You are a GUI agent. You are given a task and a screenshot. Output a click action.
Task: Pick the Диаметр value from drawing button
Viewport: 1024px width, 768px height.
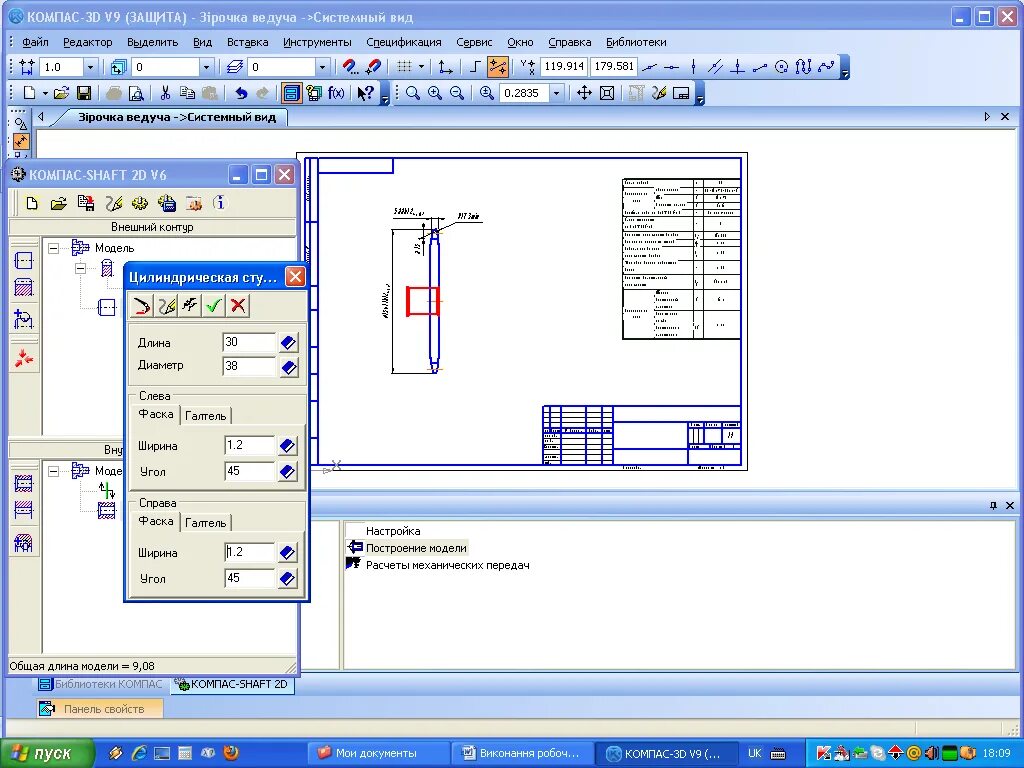point(289,367)
